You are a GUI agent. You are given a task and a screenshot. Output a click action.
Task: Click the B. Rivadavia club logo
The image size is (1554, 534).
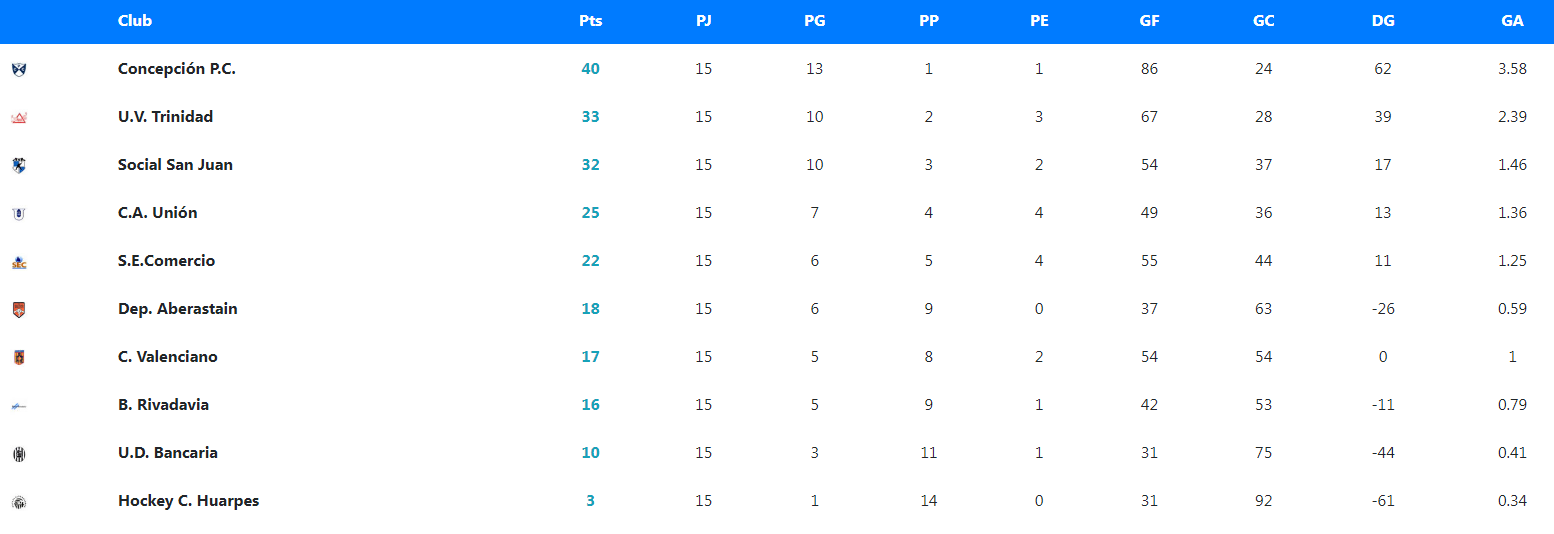(19, 406)
